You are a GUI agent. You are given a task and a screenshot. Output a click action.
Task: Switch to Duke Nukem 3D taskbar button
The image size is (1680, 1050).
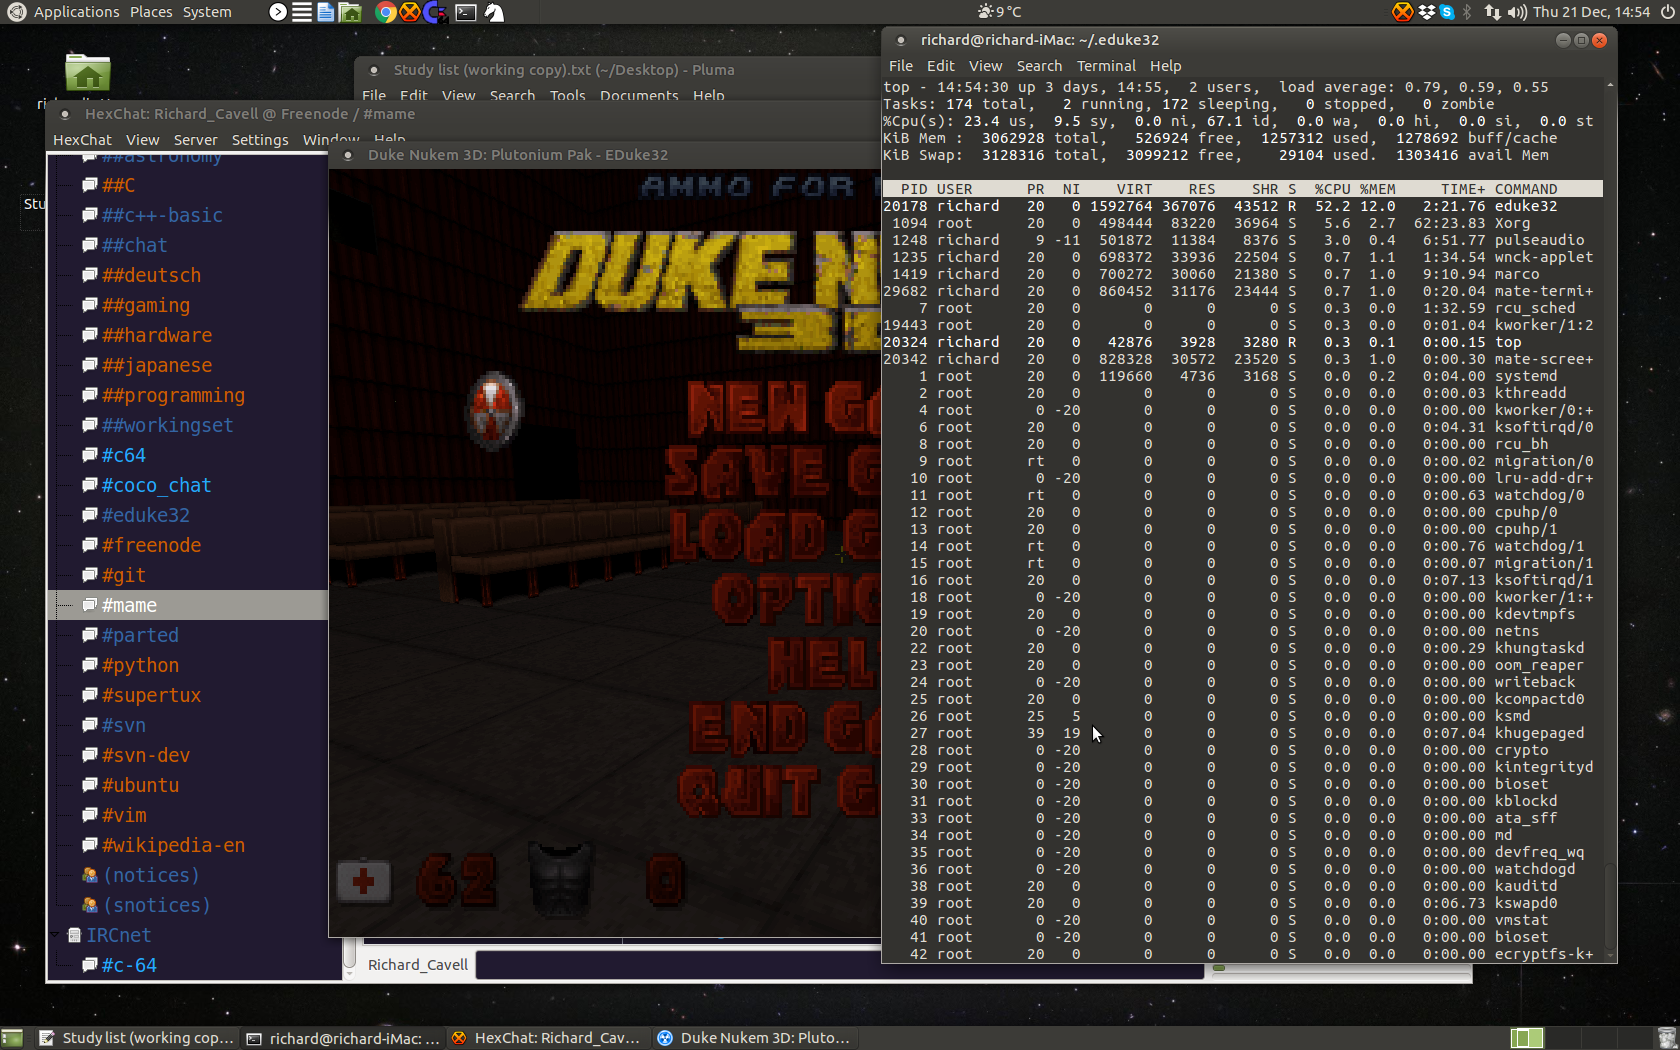pos(753,1038)
